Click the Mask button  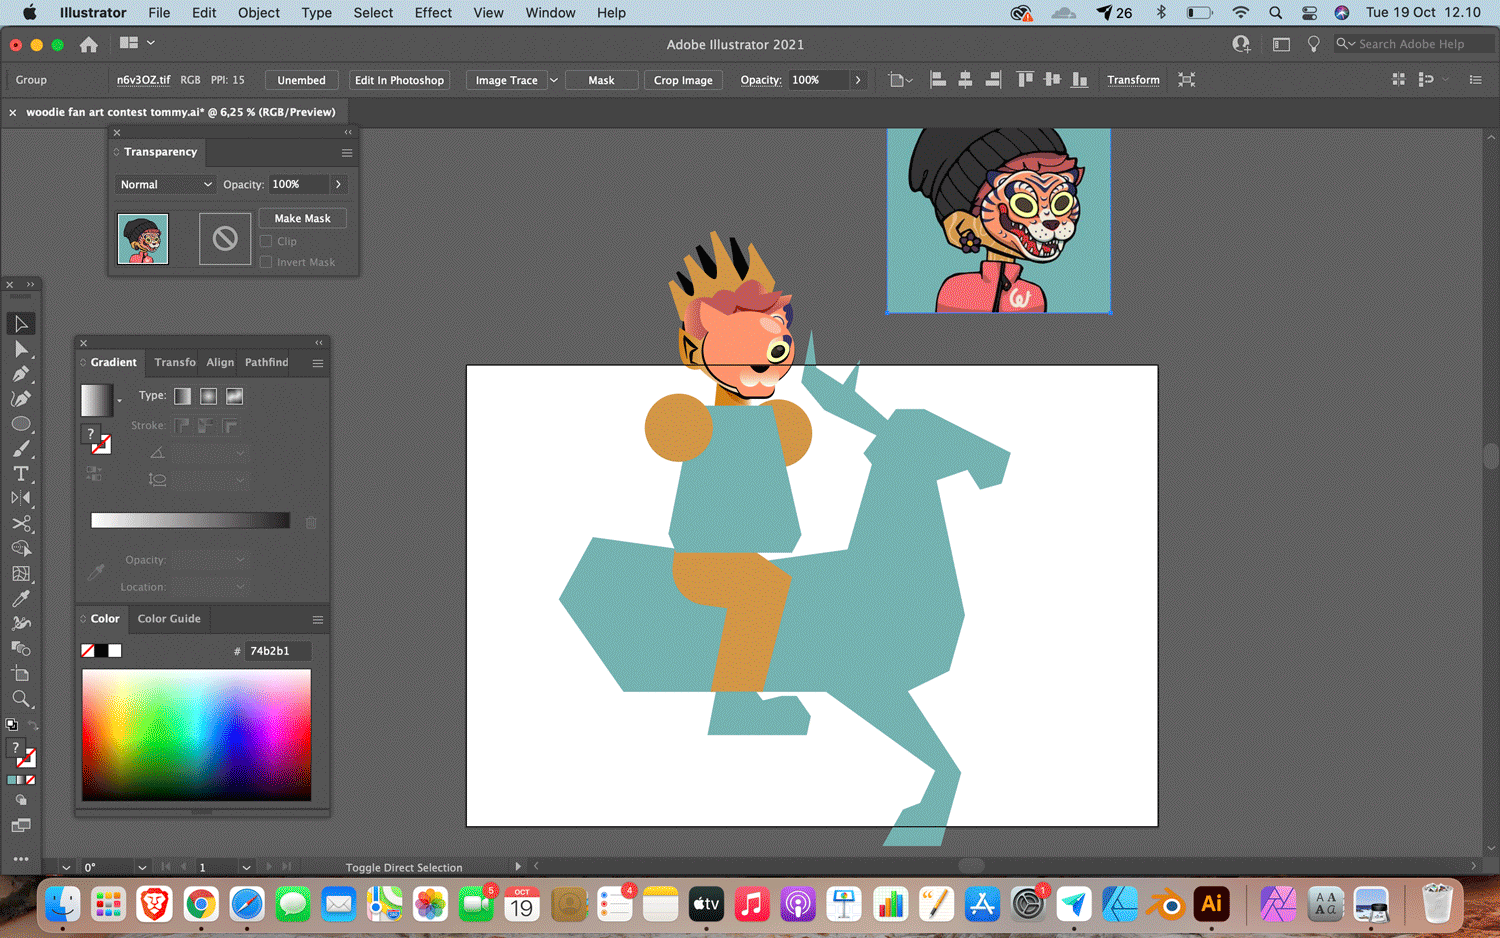(601, 80)
